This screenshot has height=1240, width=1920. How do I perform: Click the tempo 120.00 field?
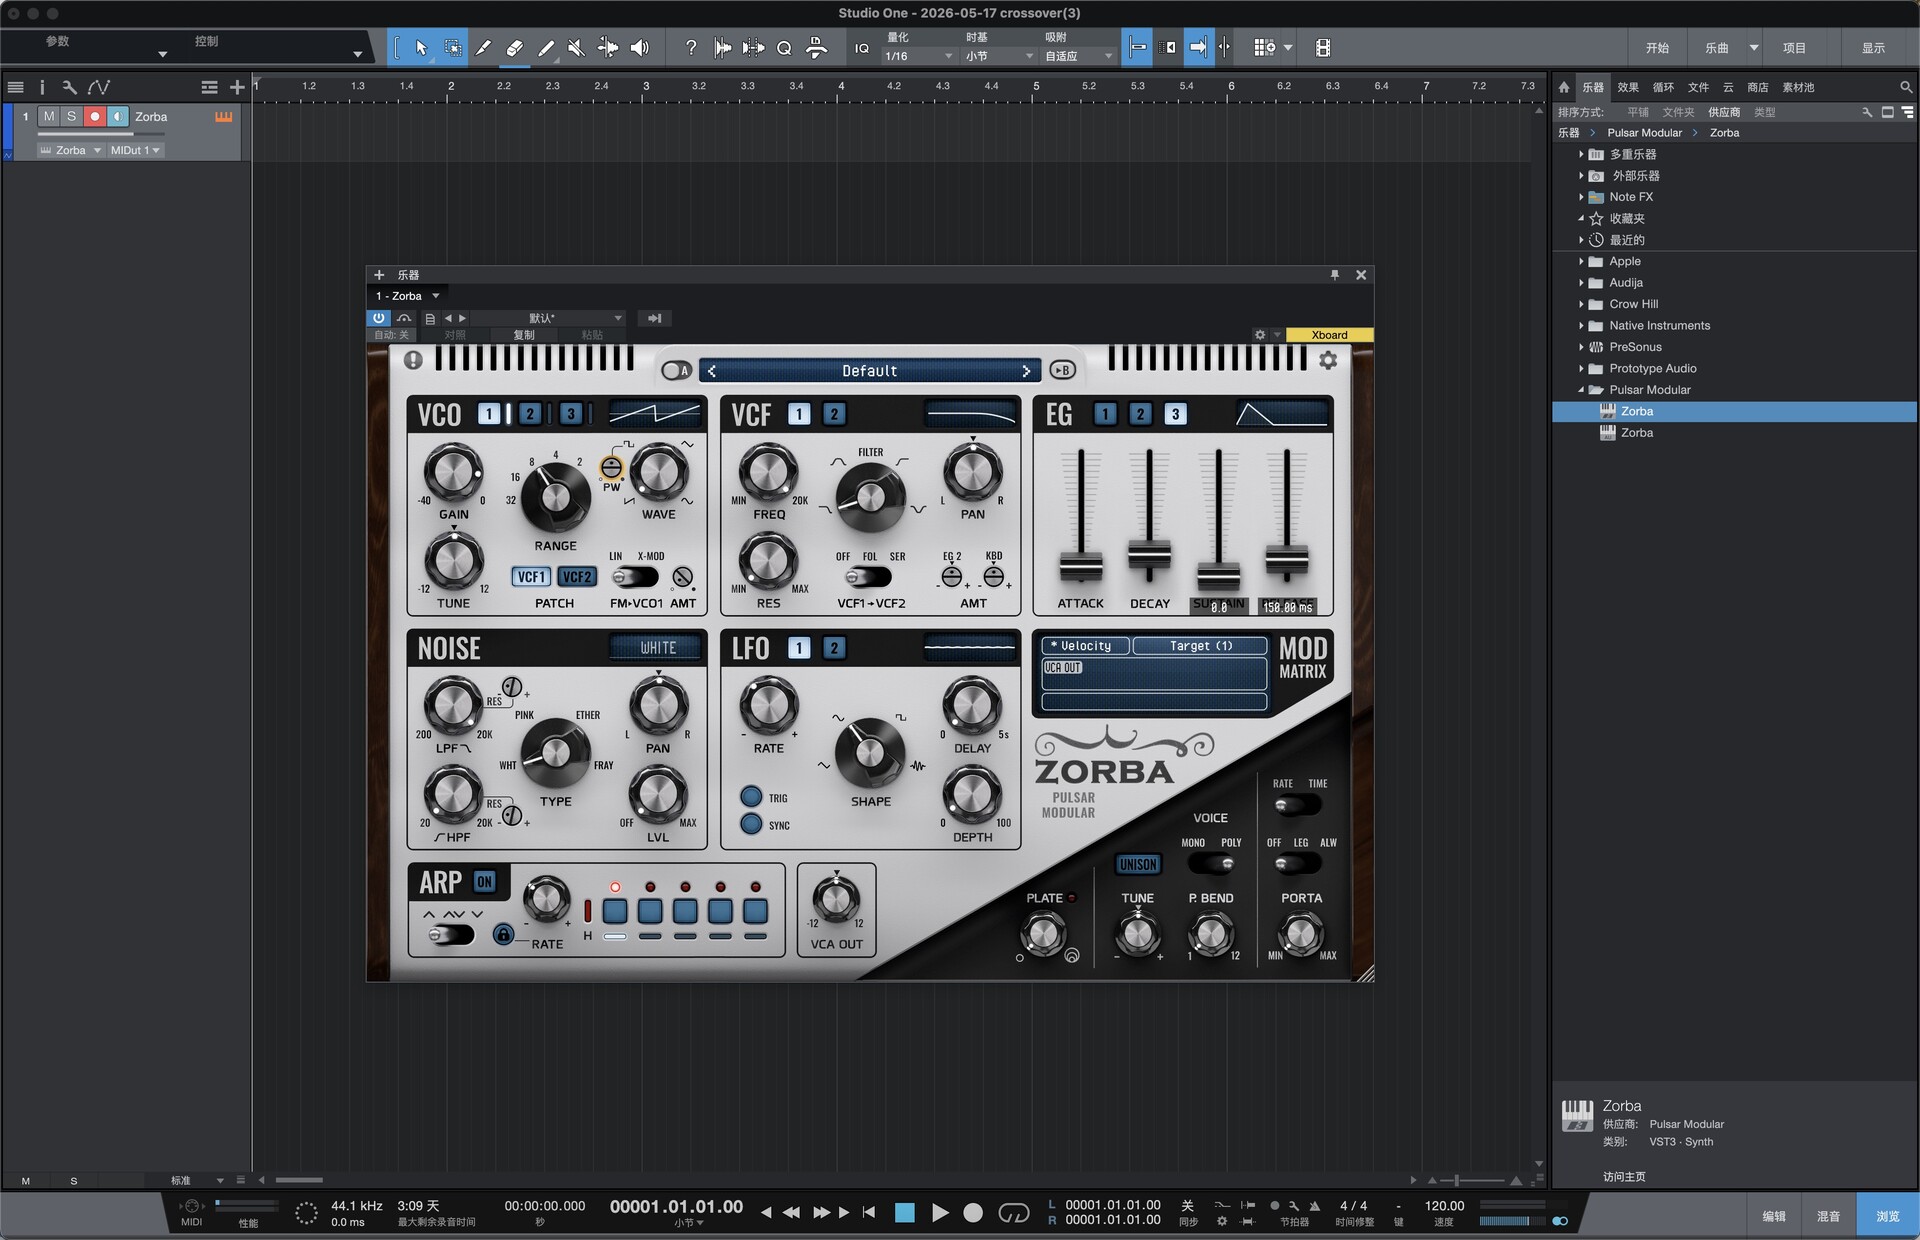click(x=1444, y=1206)
